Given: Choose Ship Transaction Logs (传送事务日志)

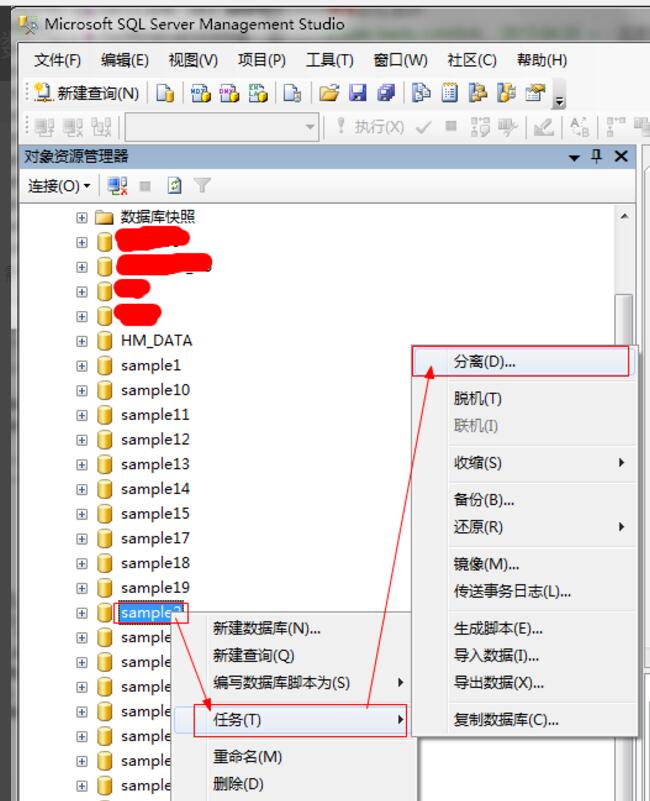Looking at the screenshot, I should tap(523, 592).
